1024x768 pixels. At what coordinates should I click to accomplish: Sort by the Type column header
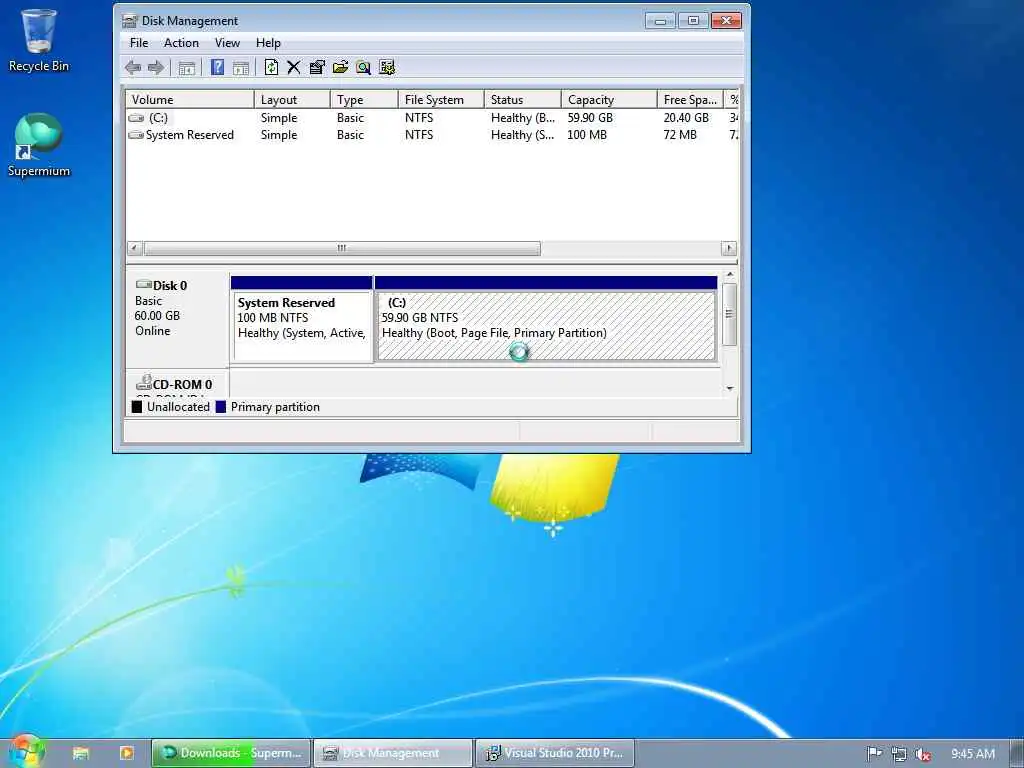(364, 99)
